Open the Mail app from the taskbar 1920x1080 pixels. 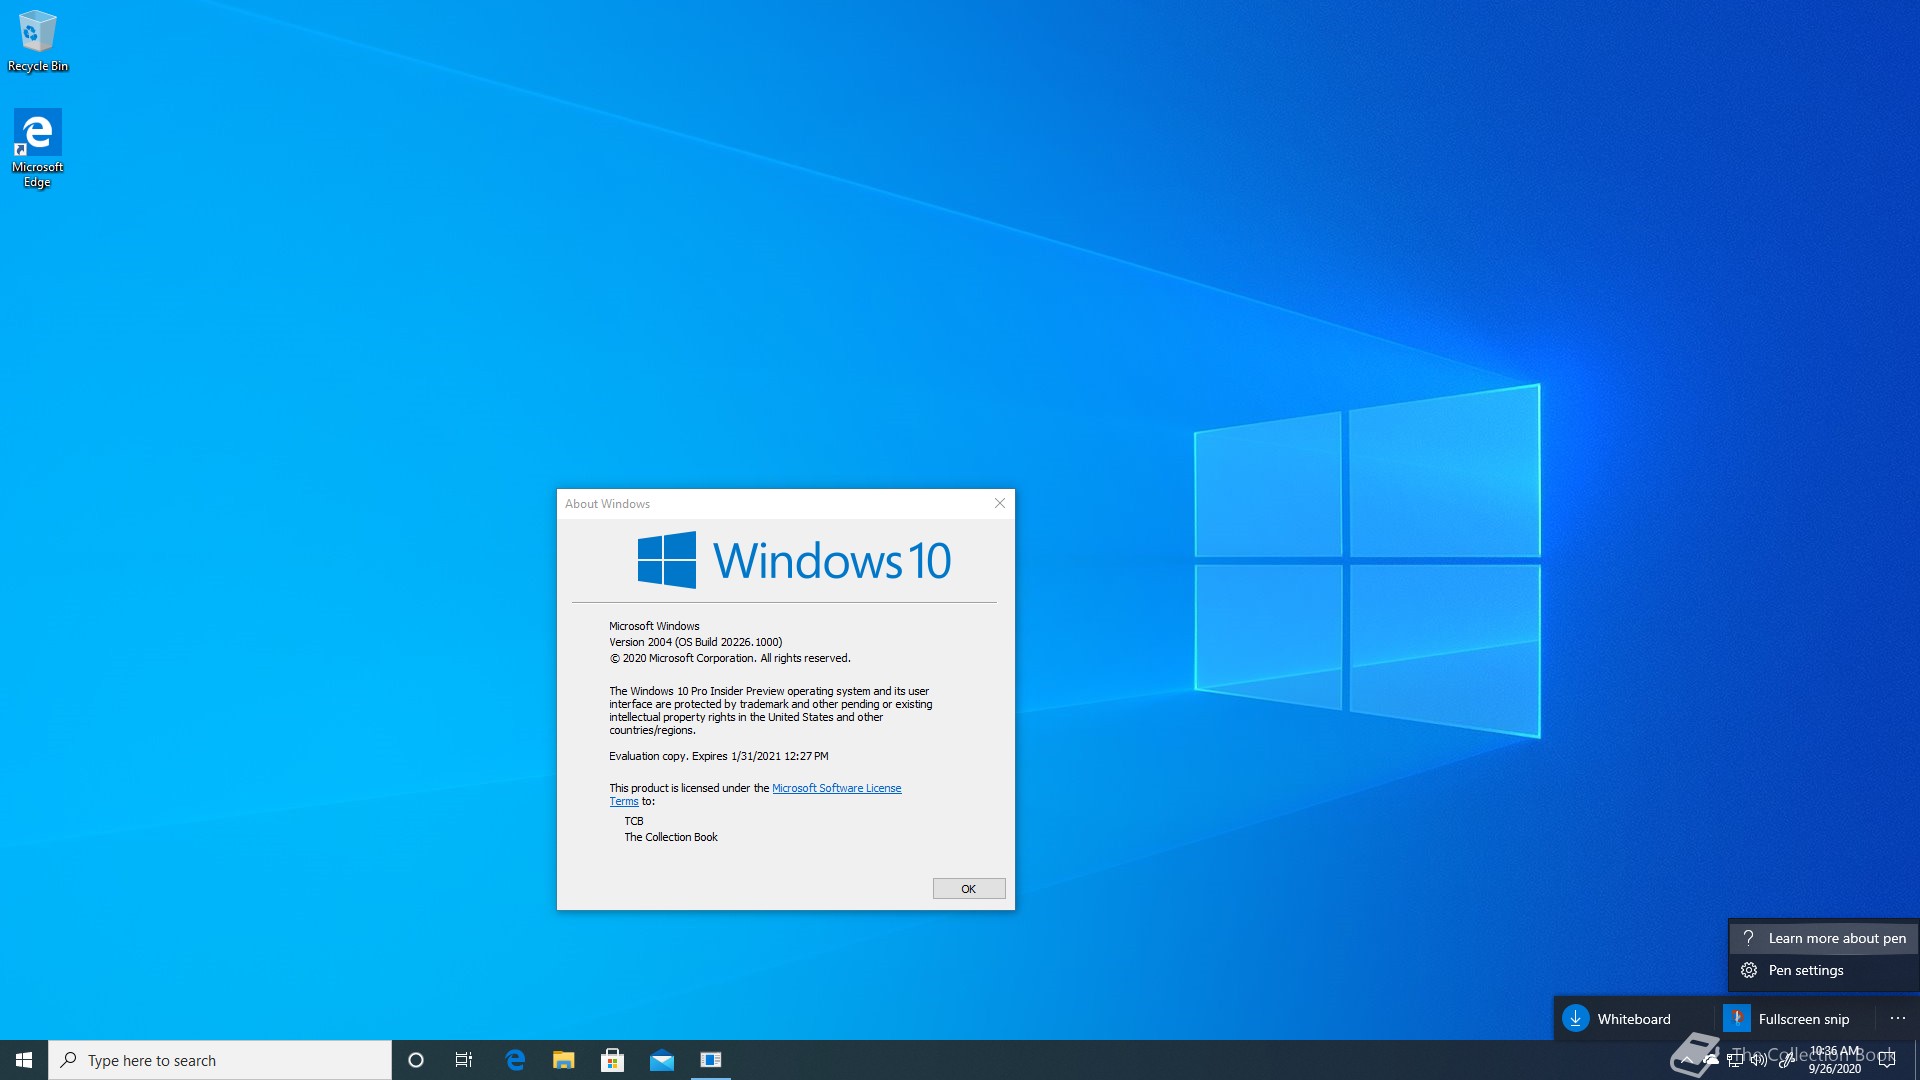coord(661,1060)
